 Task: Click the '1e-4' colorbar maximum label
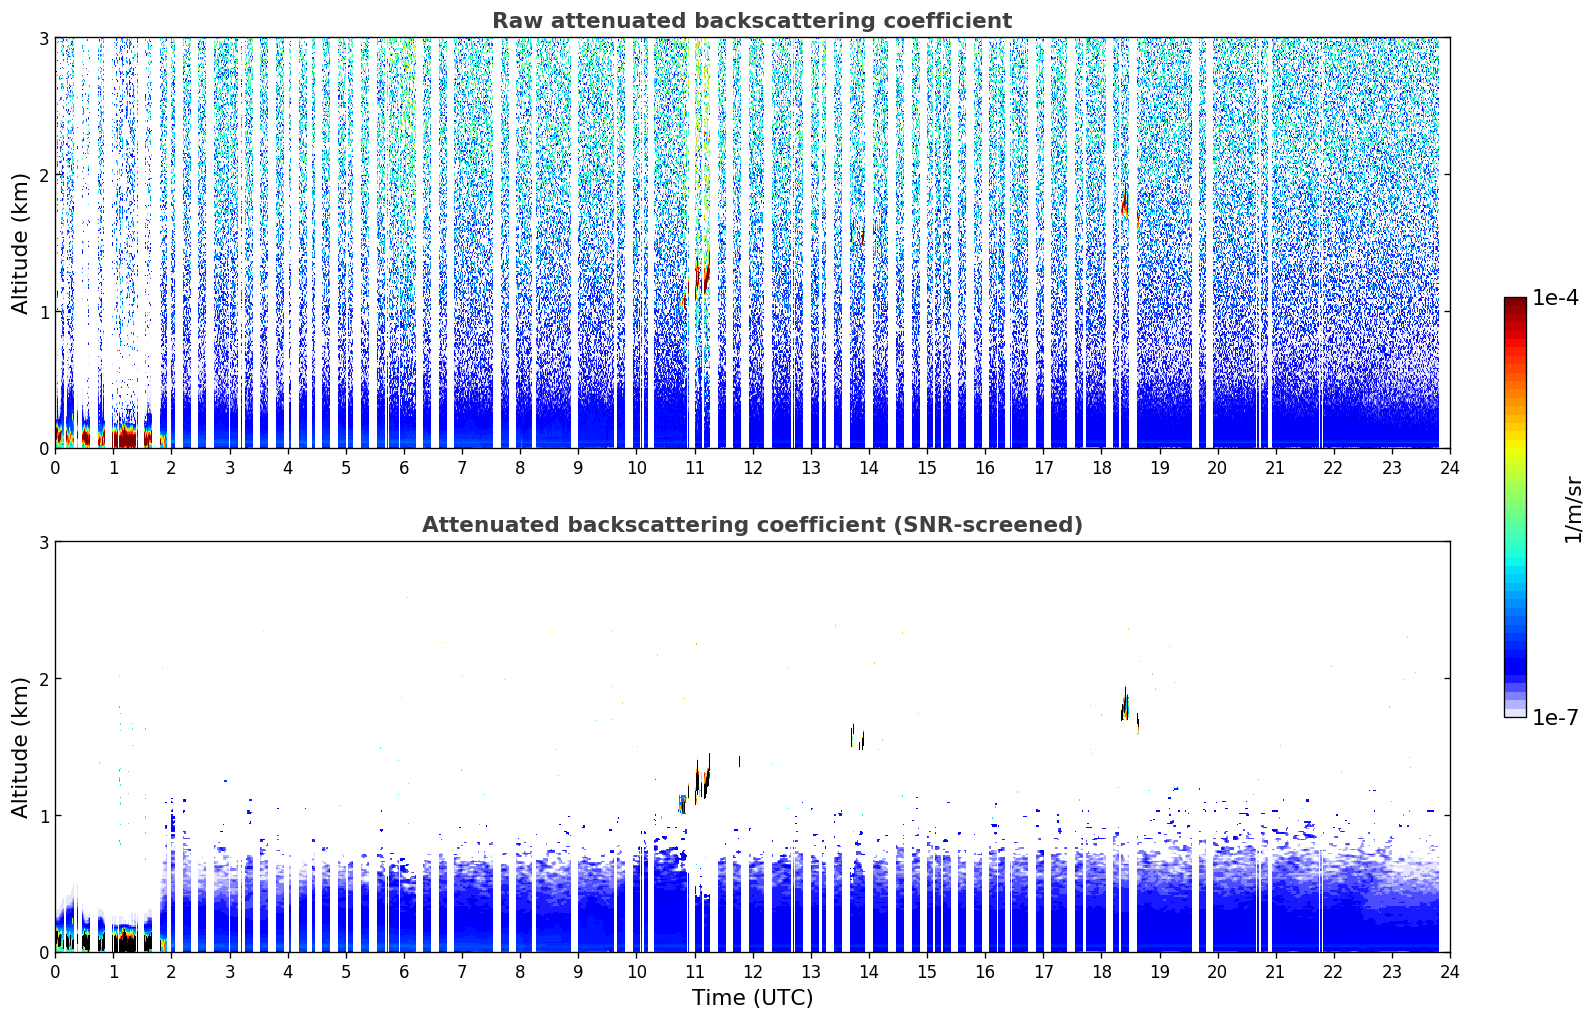[1555, 297]
